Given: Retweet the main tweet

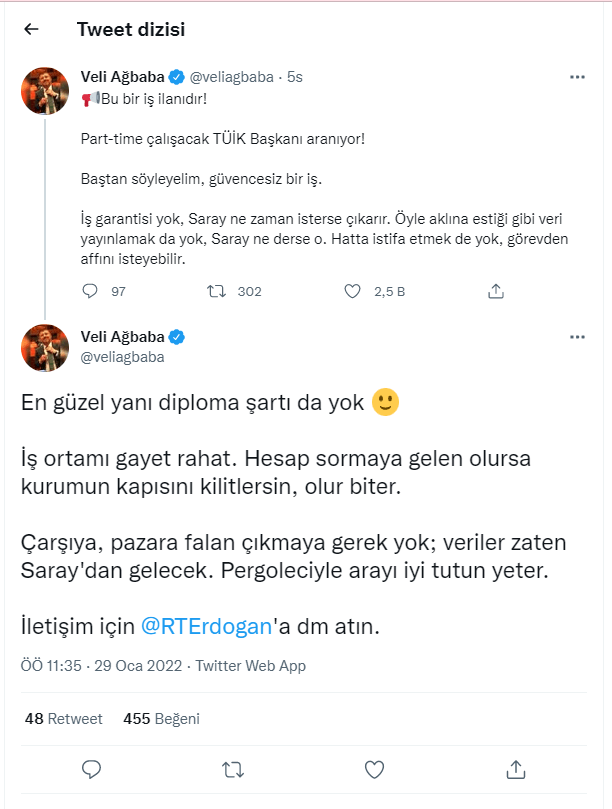Looking at the screenshot, I should (x=233, y=769).
